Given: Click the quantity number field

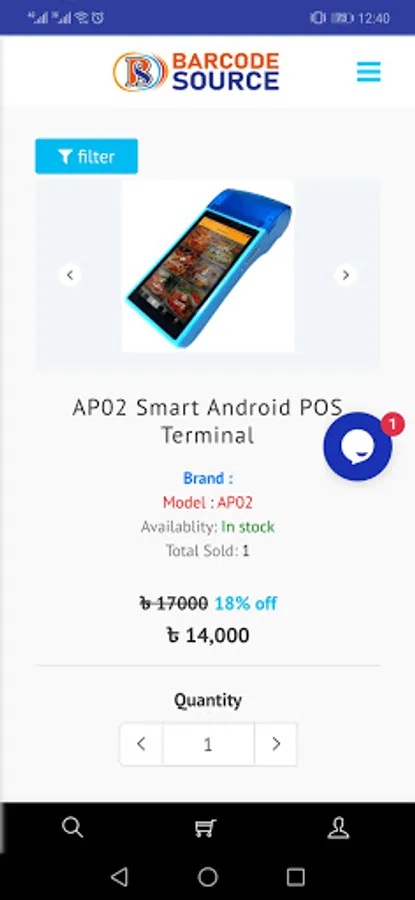Looking at the screenshot, I should 208,744.
